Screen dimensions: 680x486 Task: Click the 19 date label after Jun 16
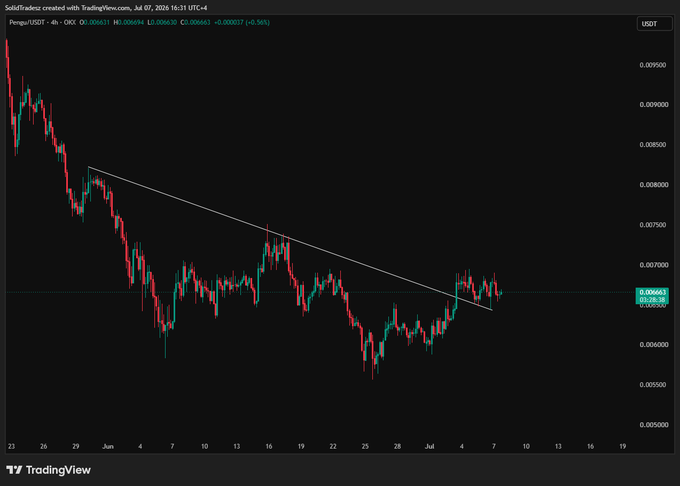click(301, 446)
